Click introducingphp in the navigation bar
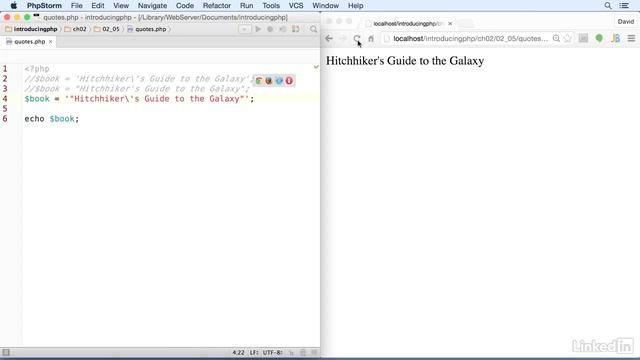 coord(31,29)
